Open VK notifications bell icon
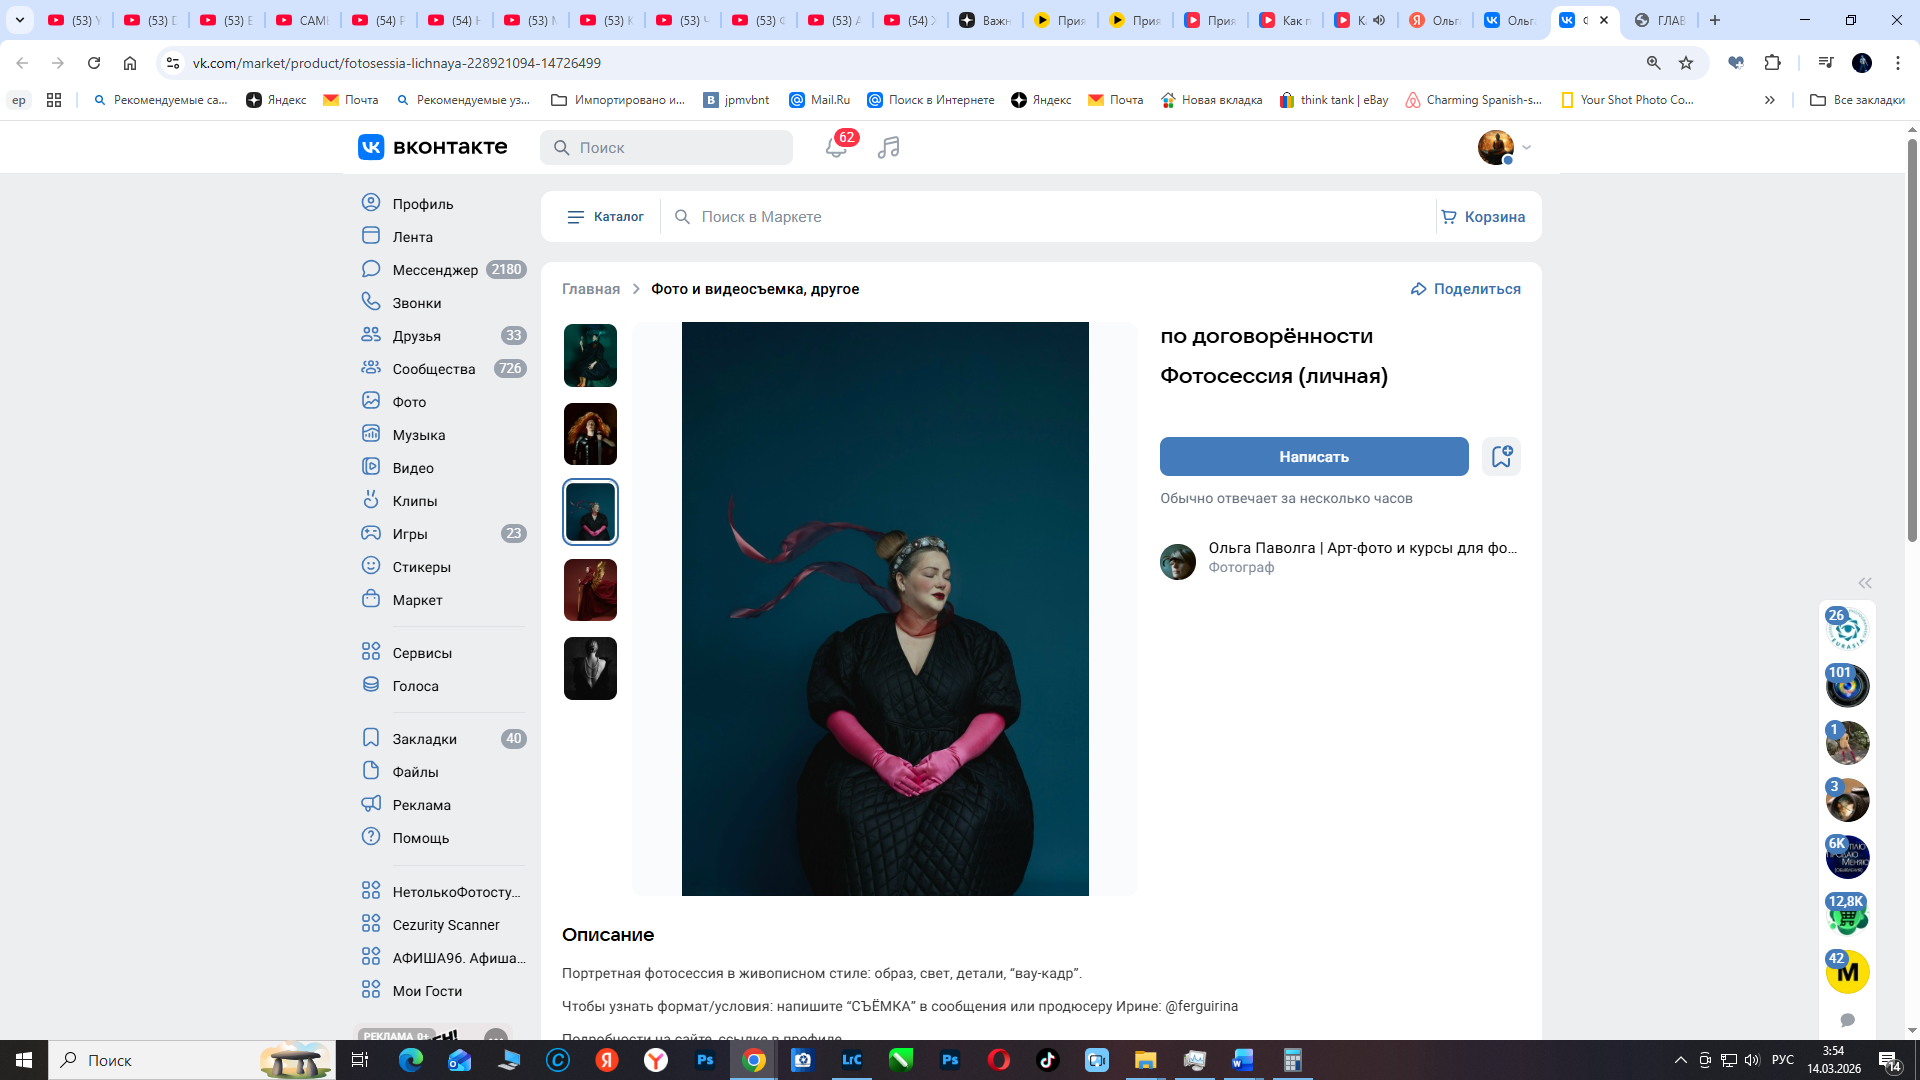This screenshot has height=1080, width=1920. (x=836, y=148)
